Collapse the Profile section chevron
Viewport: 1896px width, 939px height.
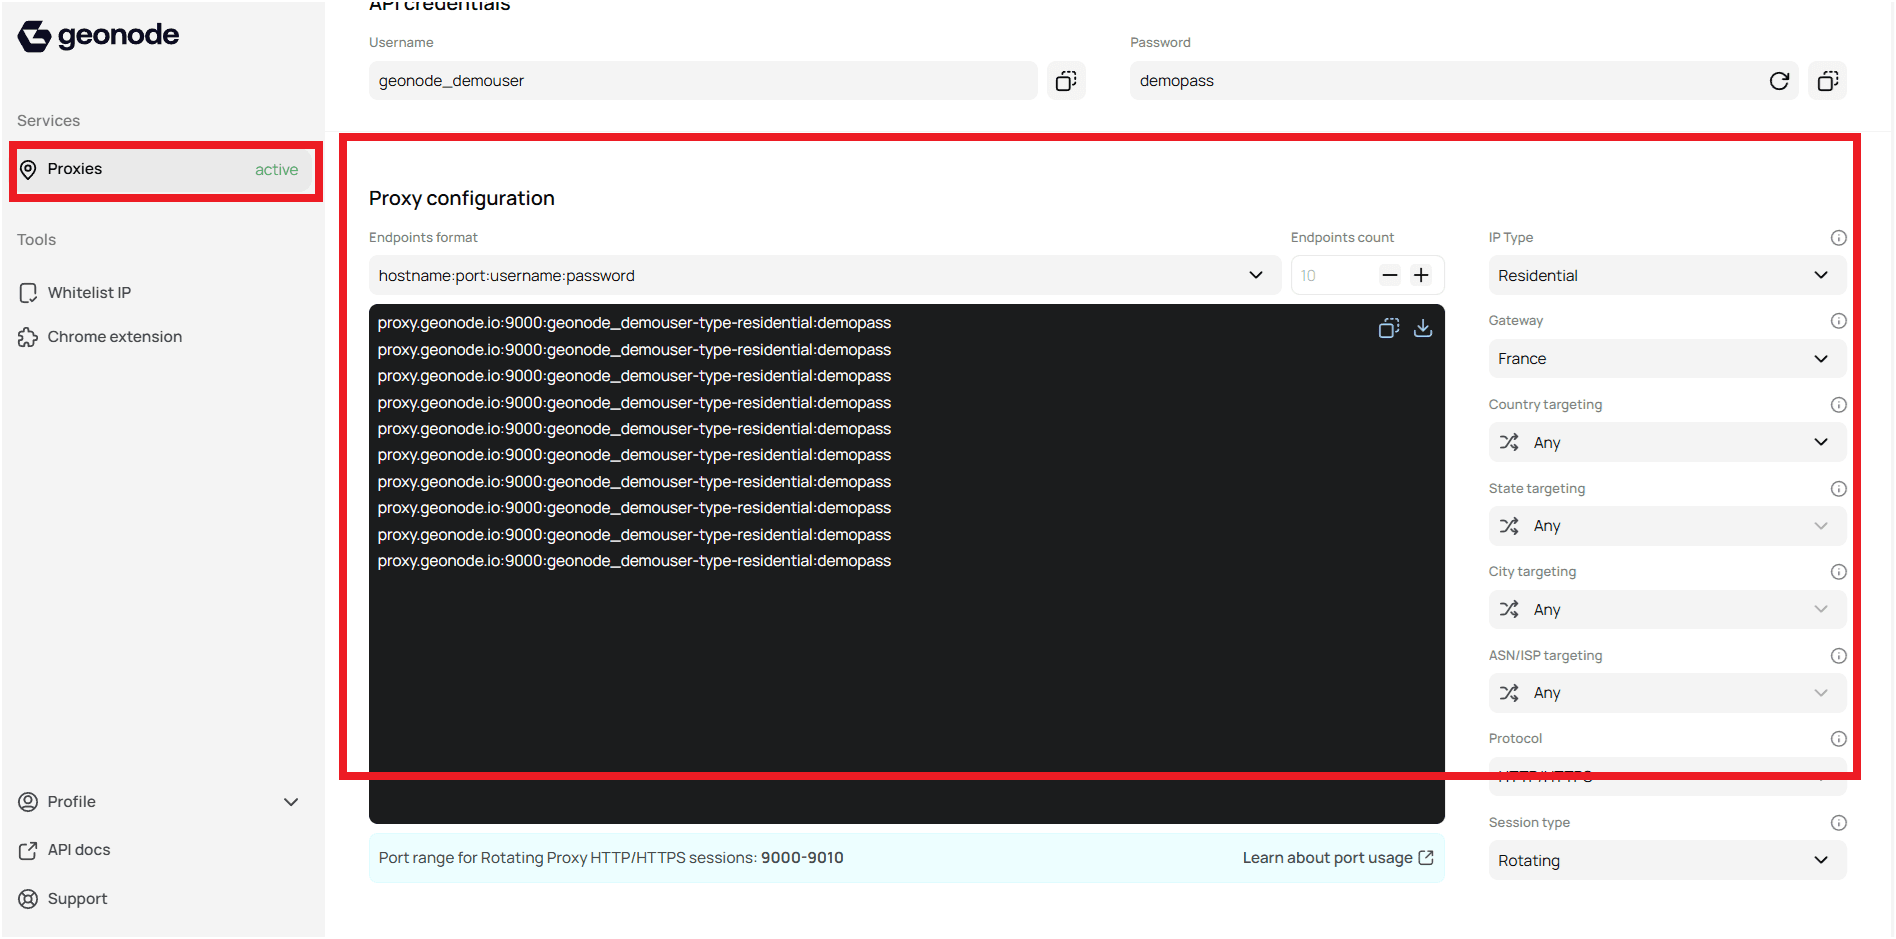(291, 801)
